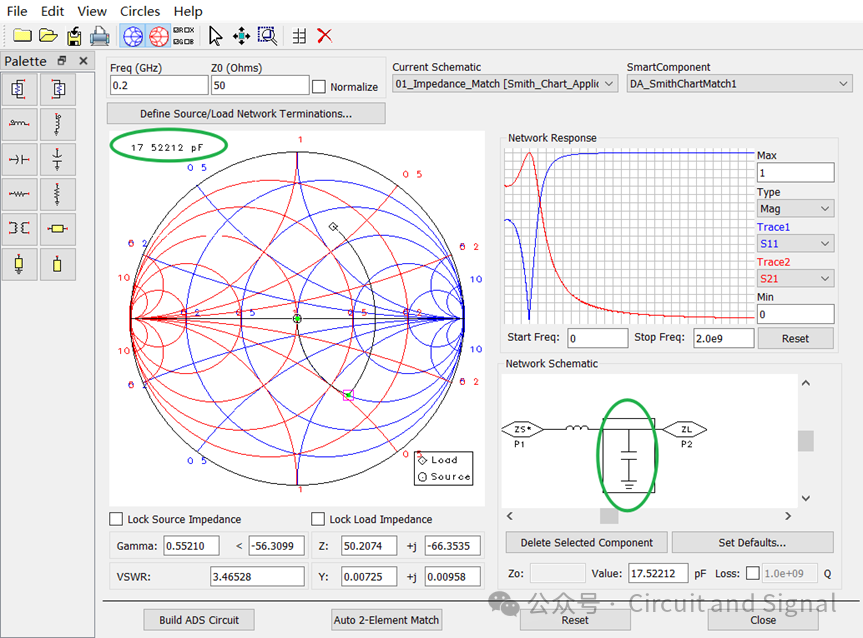Click Network Schematic scroll up arrow
Viewport: 863px width, 638px height.
pyautogui.click(x=806, y=383)
